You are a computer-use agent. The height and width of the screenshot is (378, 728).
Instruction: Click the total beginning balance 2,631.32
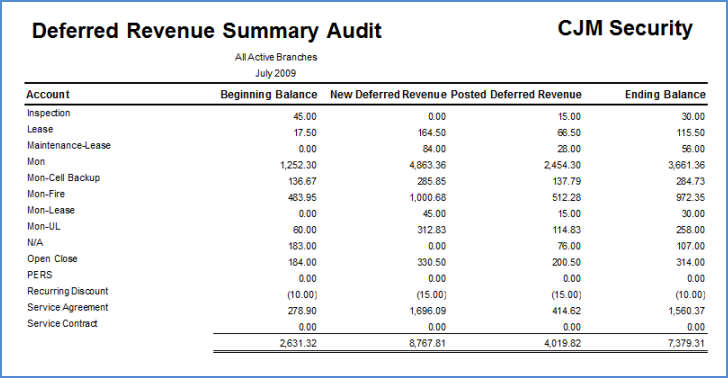pos(298,344)
